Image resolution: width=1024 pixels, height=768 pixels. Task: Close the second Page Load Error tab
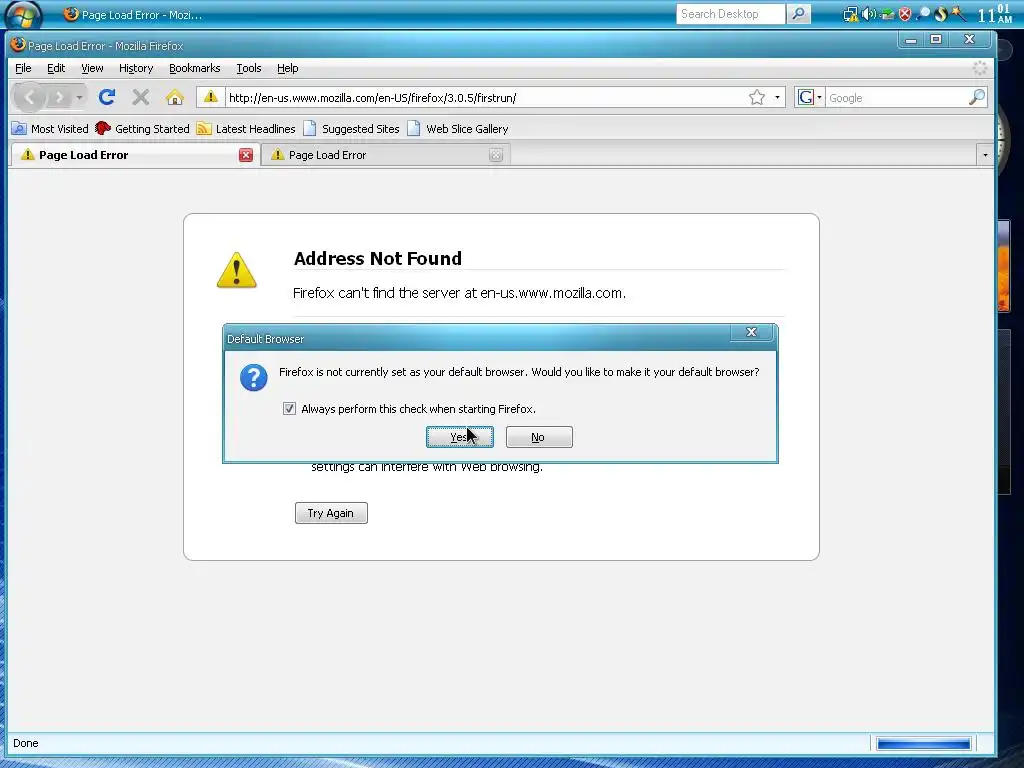(x=496, y=155)
